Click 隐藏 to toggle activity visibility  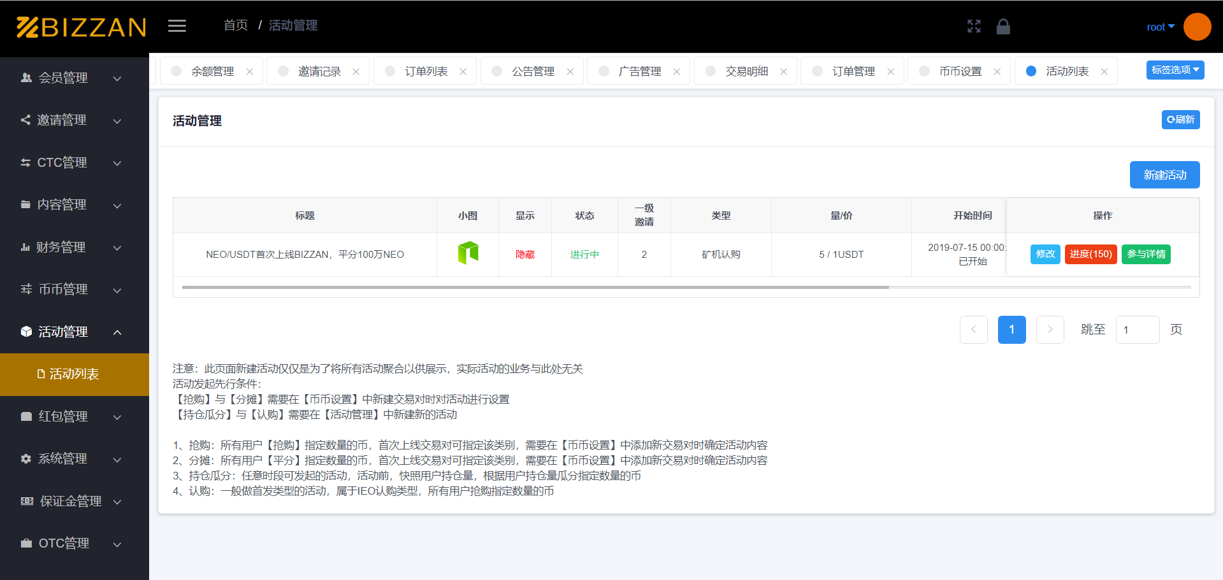(x=525, y=254)
